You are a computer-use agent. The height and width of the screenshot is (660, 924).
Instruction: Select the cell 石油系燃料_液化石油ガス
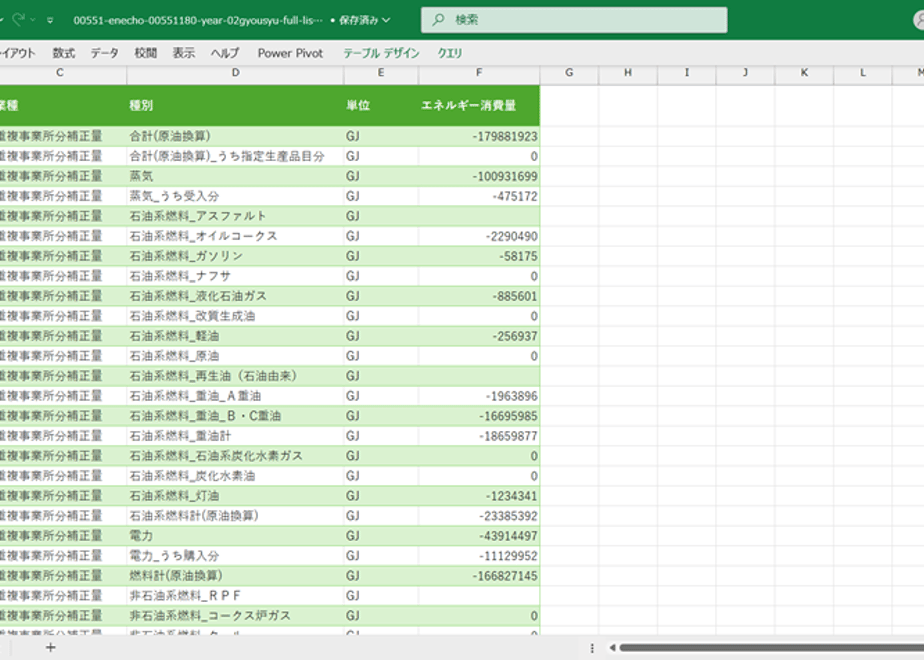235,296
